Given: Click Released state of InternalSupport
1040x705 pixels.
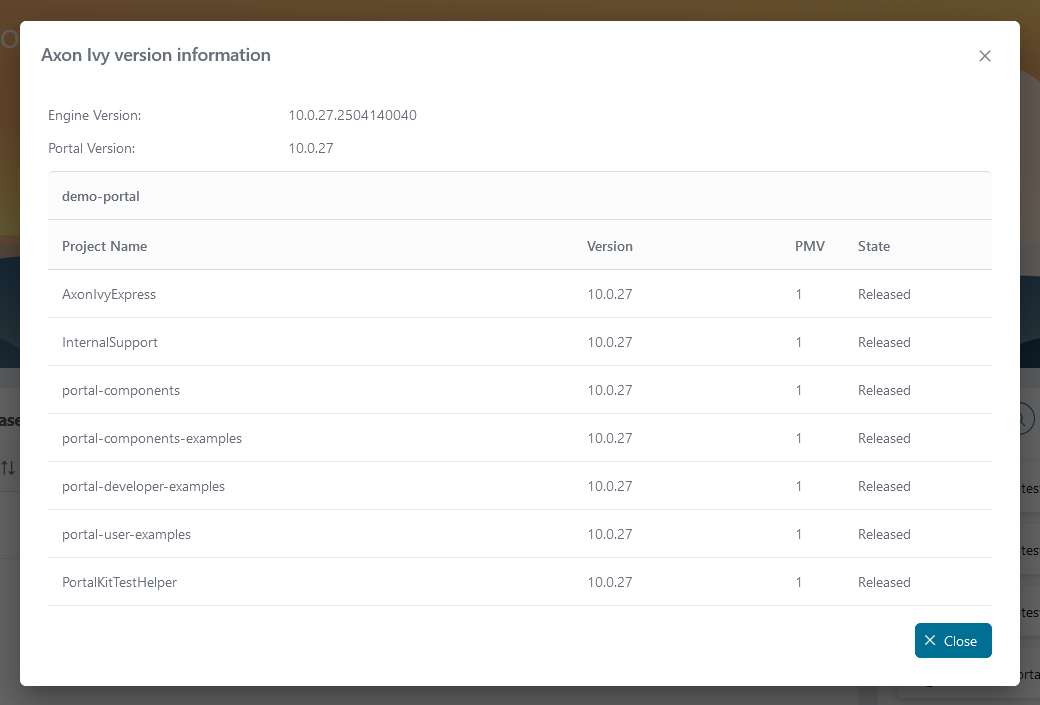Looking at the screenshot, I should pyautogui.click(x=884, y=342).
